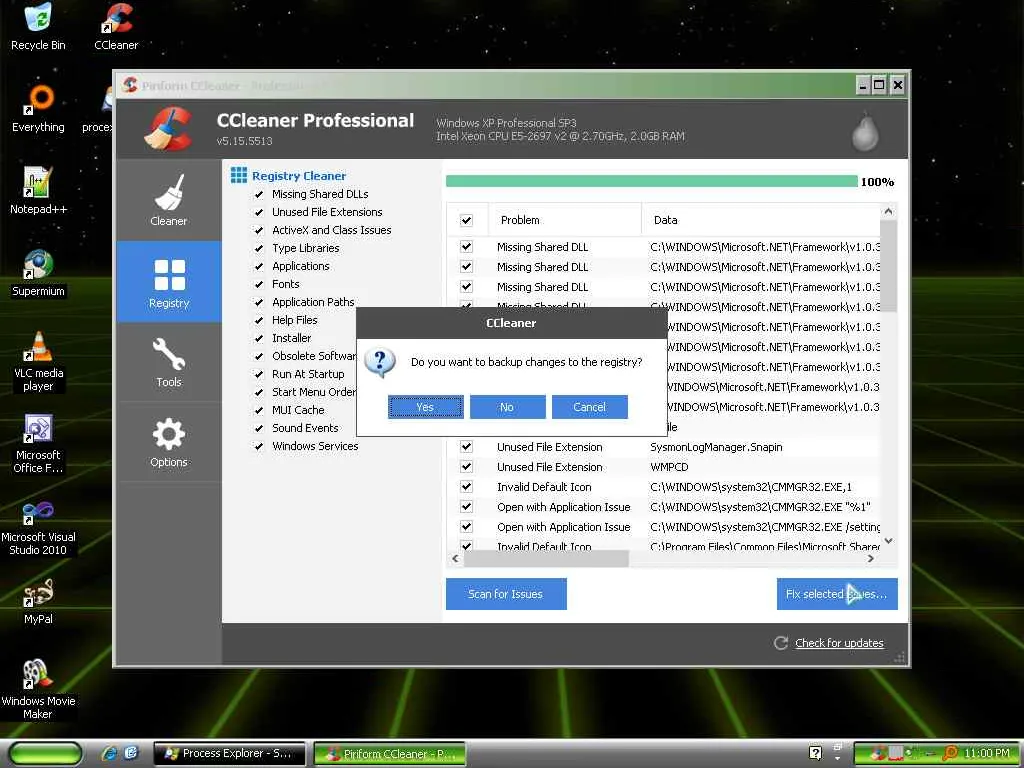Open the Tools section
Screen dimensions: 1024x768
pos(169,362)
